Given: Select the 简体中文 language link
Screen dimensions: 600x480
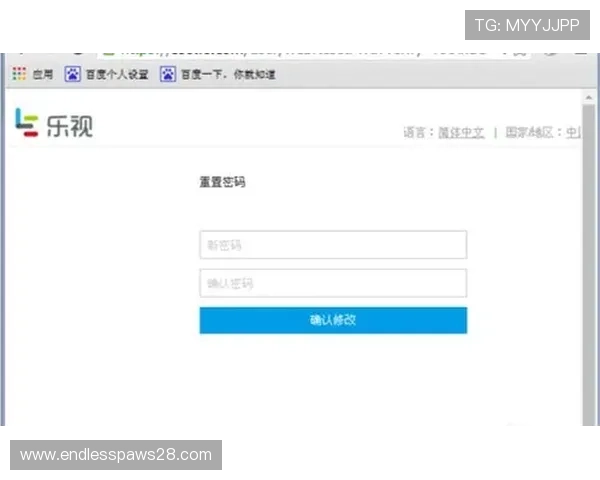Looking at the screenshot, I should pyautogui.click(x=461, y=132).
